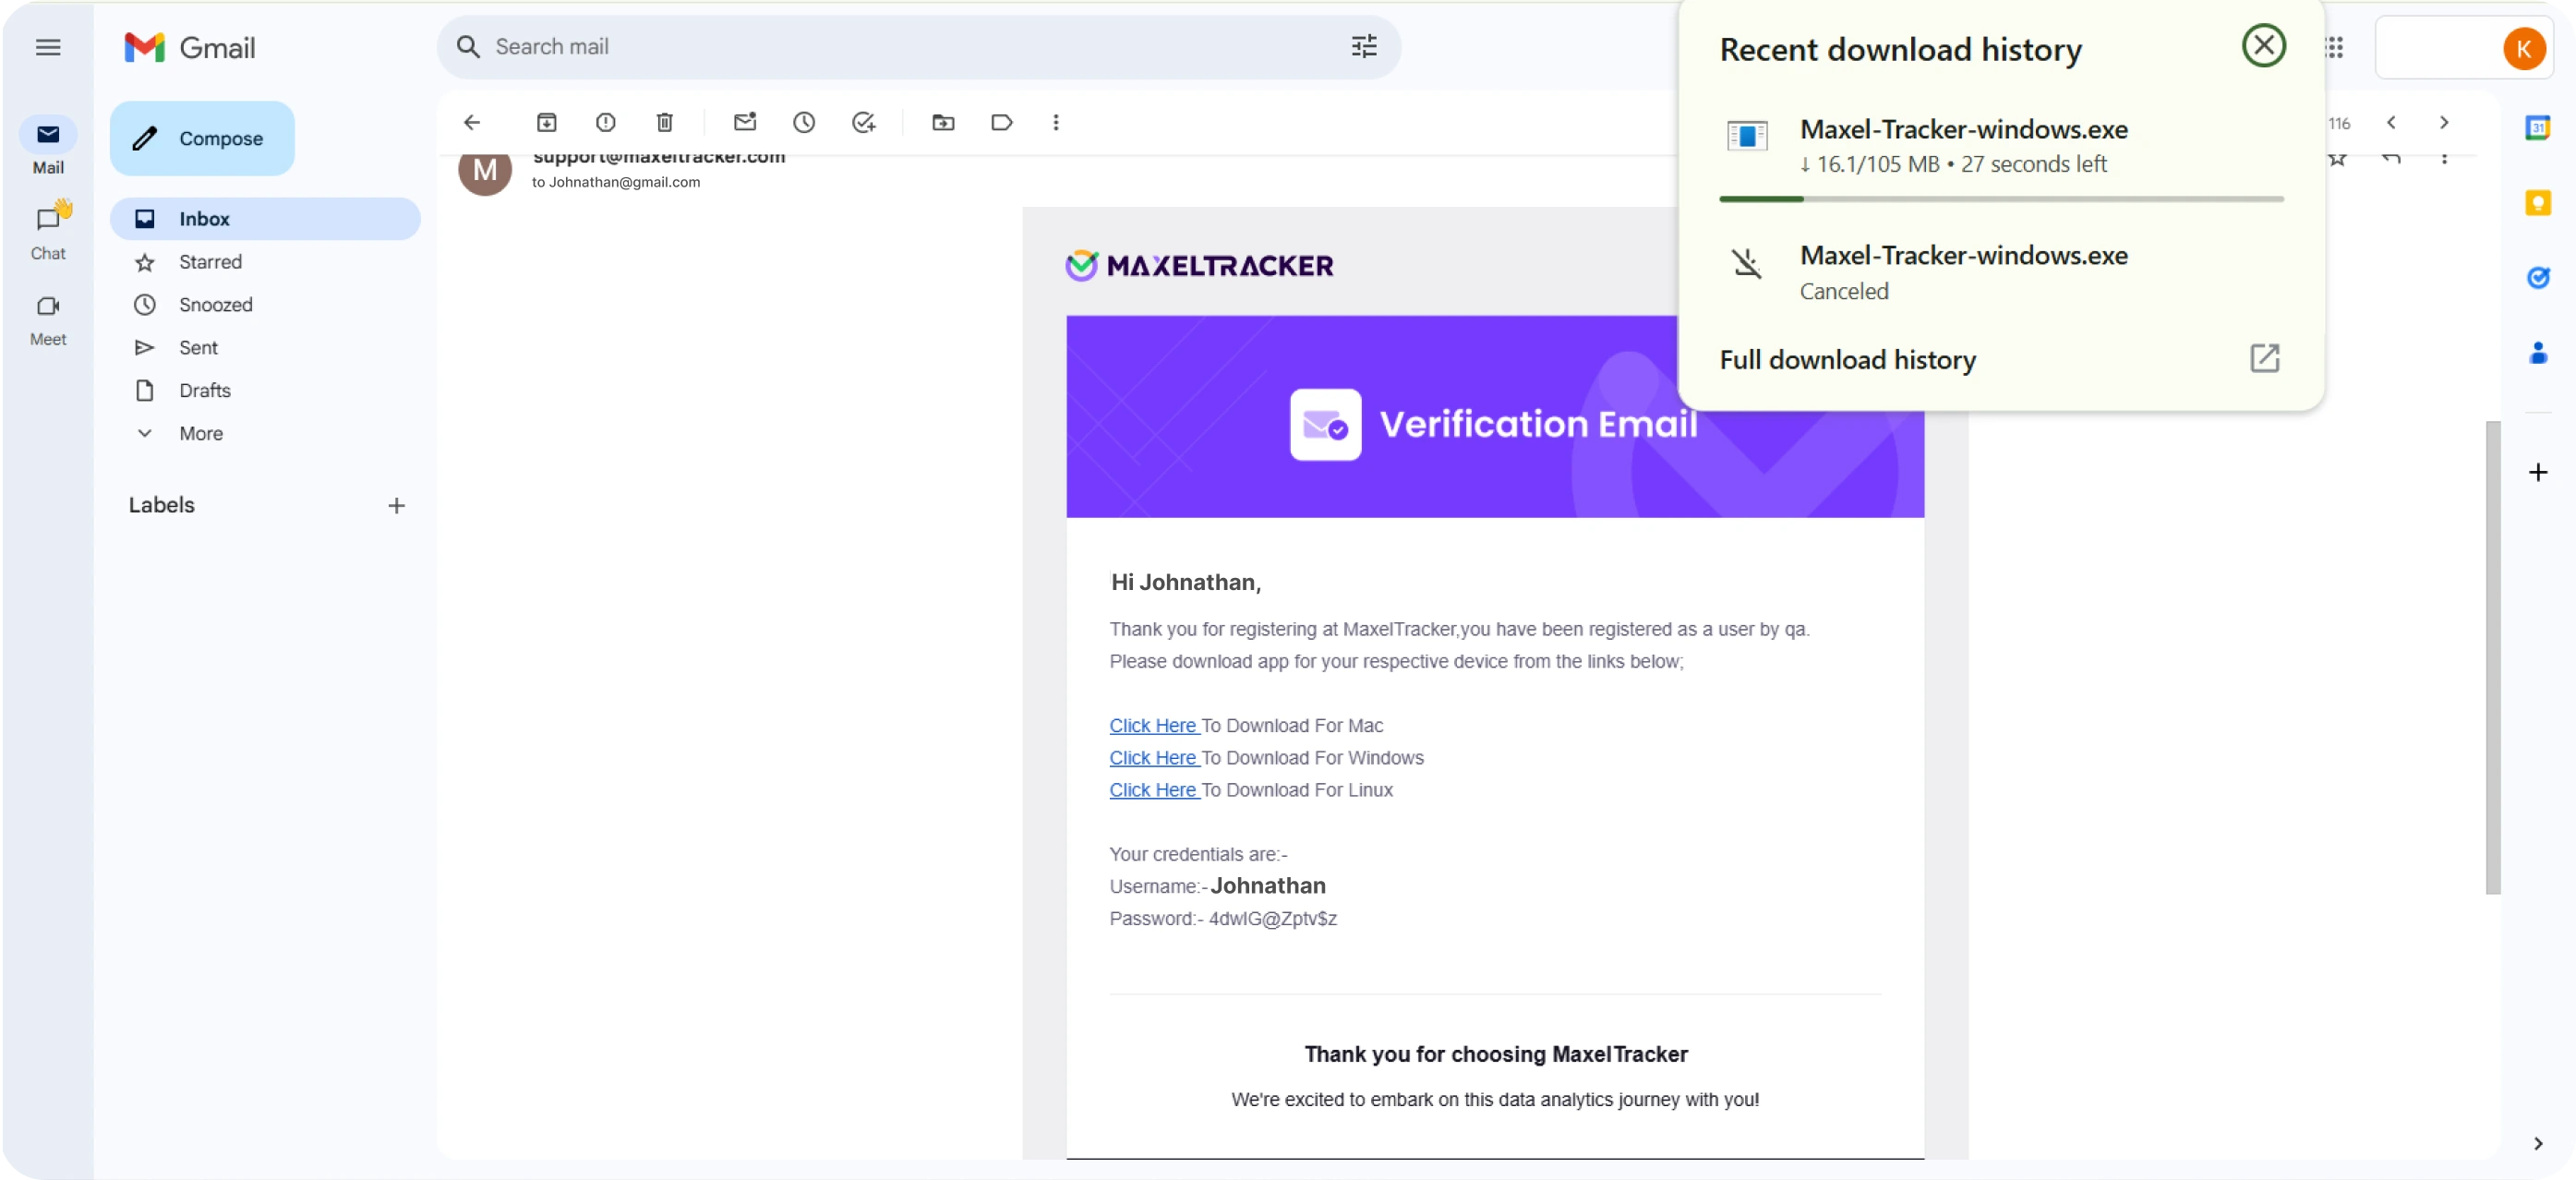Get add-ons with the plus icon

click(x=2537, y=472)
